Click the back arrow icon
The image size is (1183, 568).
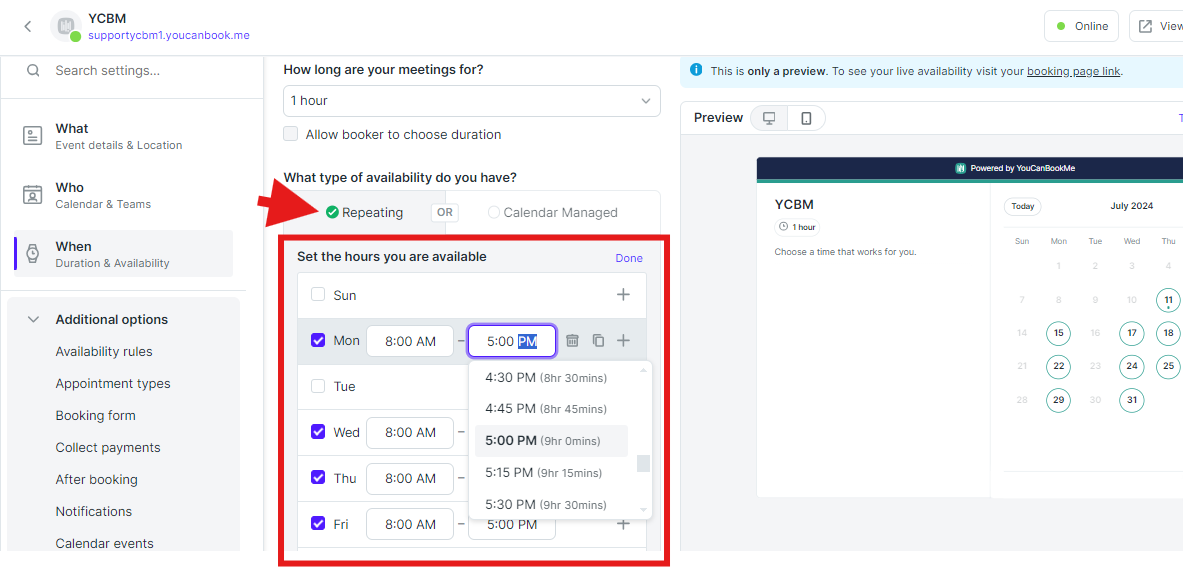point(27,26)
